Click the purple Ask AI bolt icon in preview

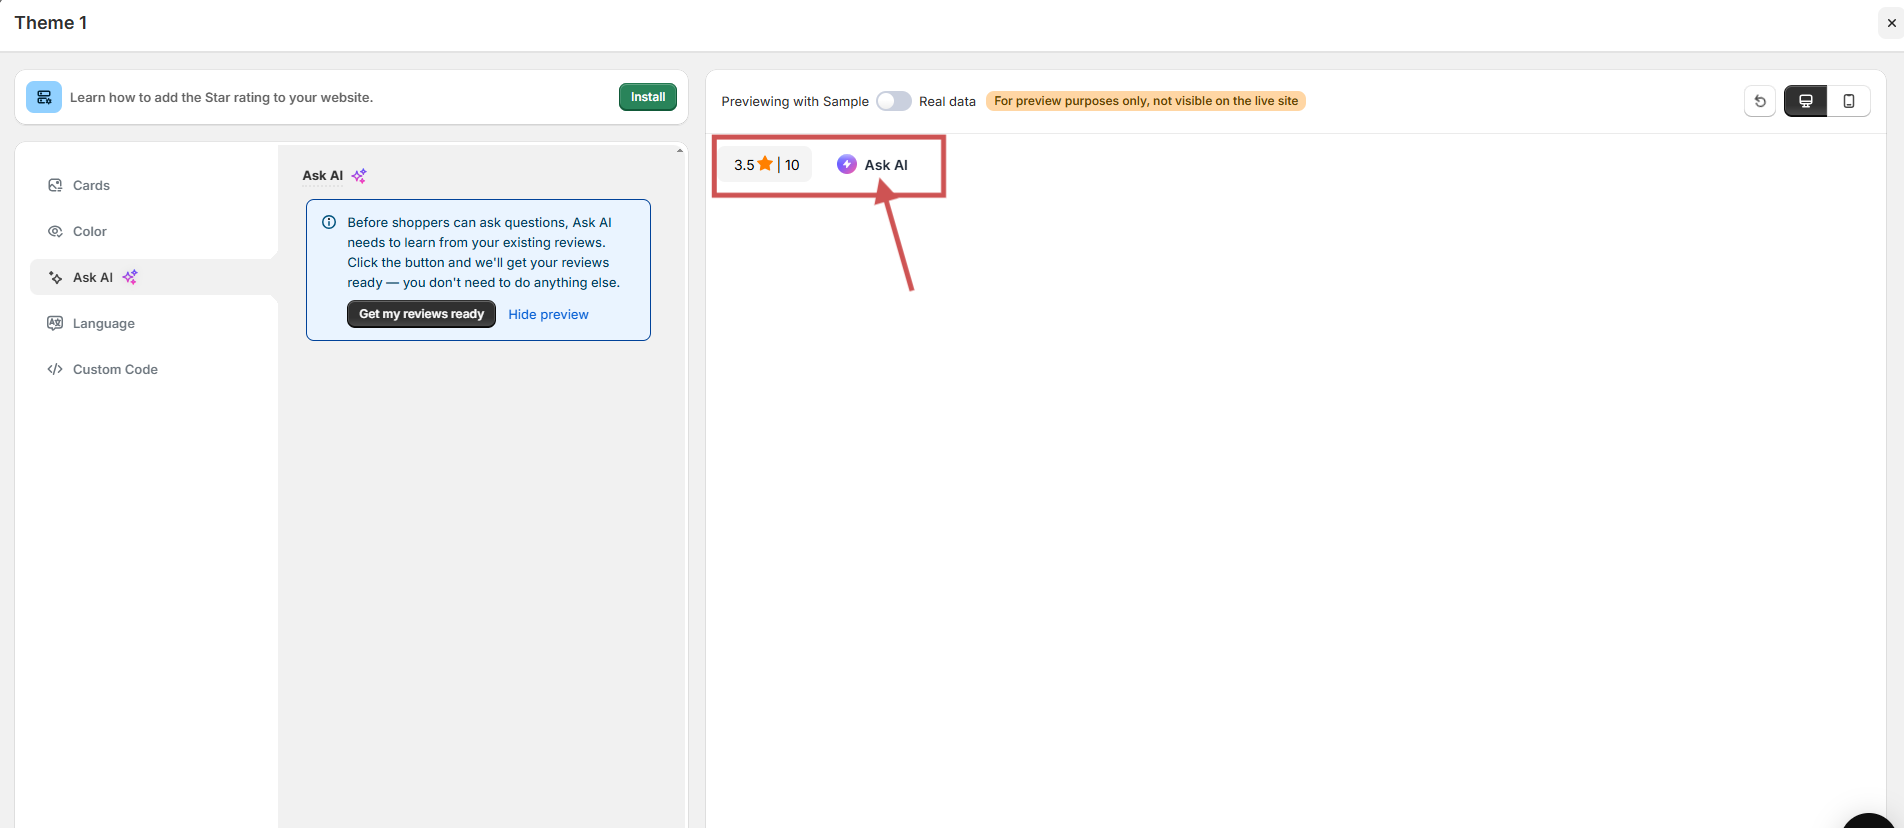pos(847,164)
